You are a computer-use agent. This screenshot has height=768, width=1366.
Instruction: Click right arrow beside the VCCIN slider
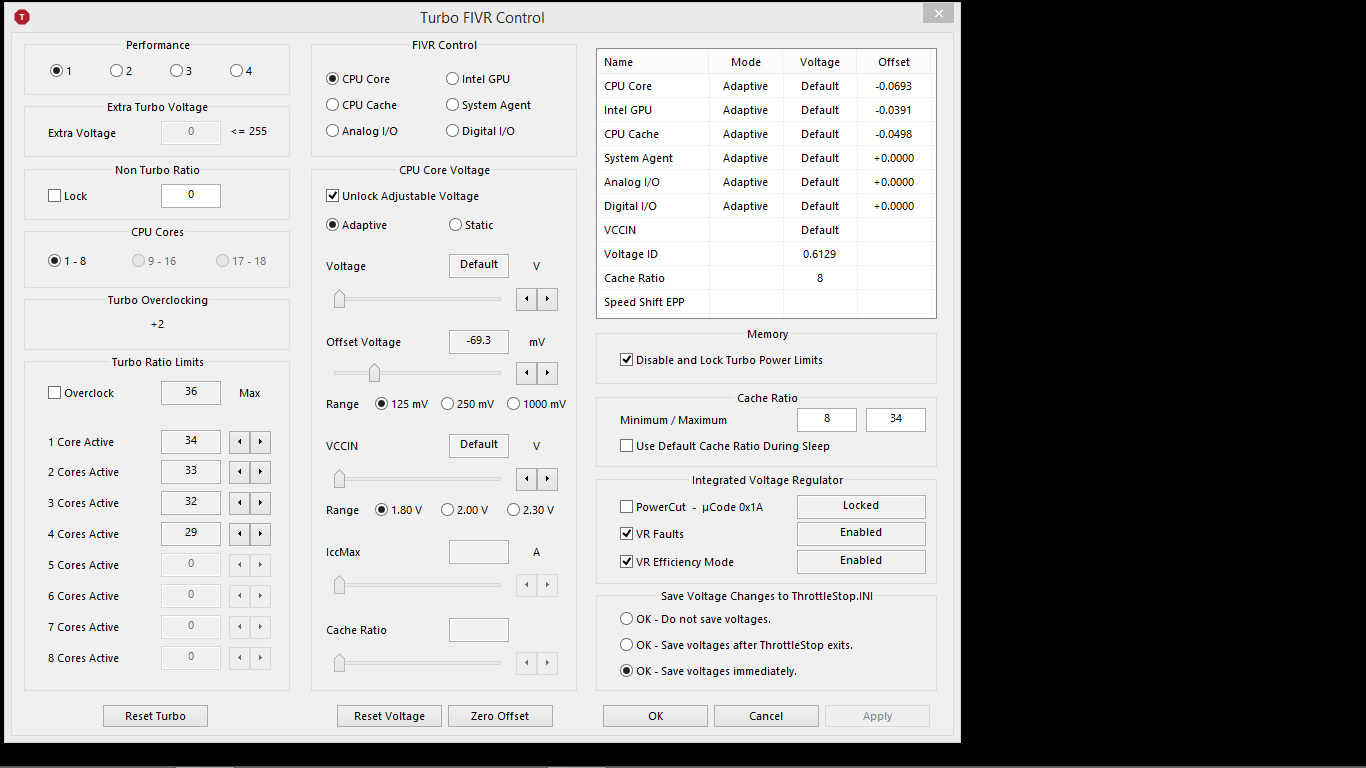(x=547, y=479)
